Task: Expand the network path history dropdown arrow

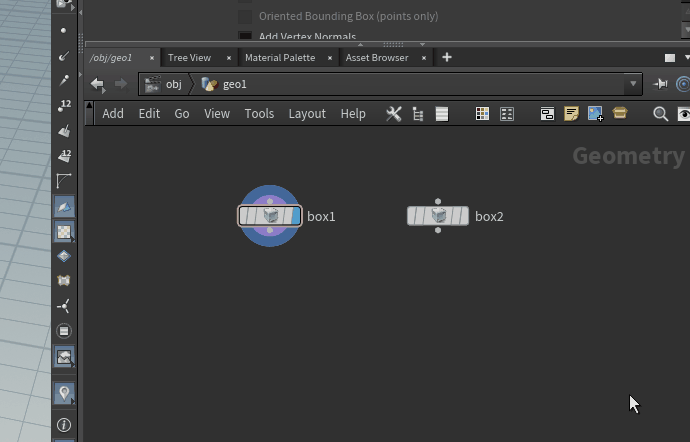Action: (x=634, y=85)
